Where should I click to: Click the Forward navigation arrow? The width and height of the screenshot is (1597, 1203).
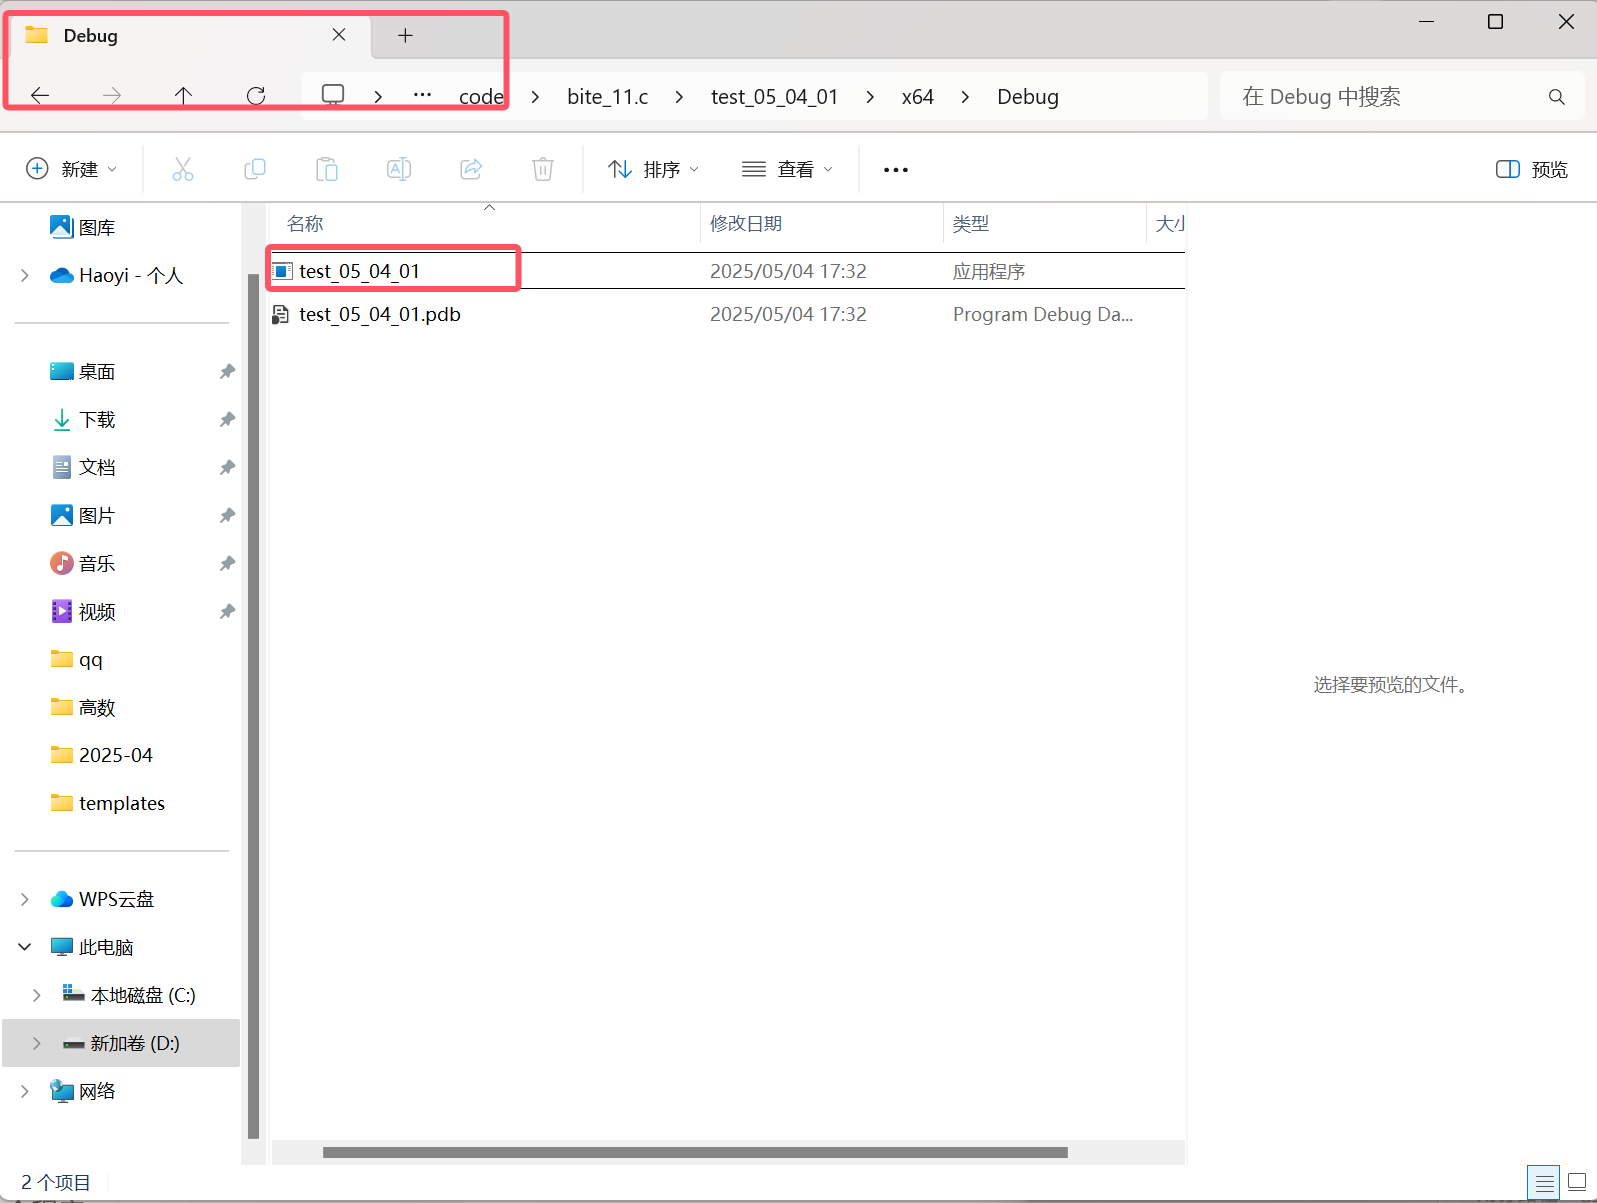click(112, 96)
